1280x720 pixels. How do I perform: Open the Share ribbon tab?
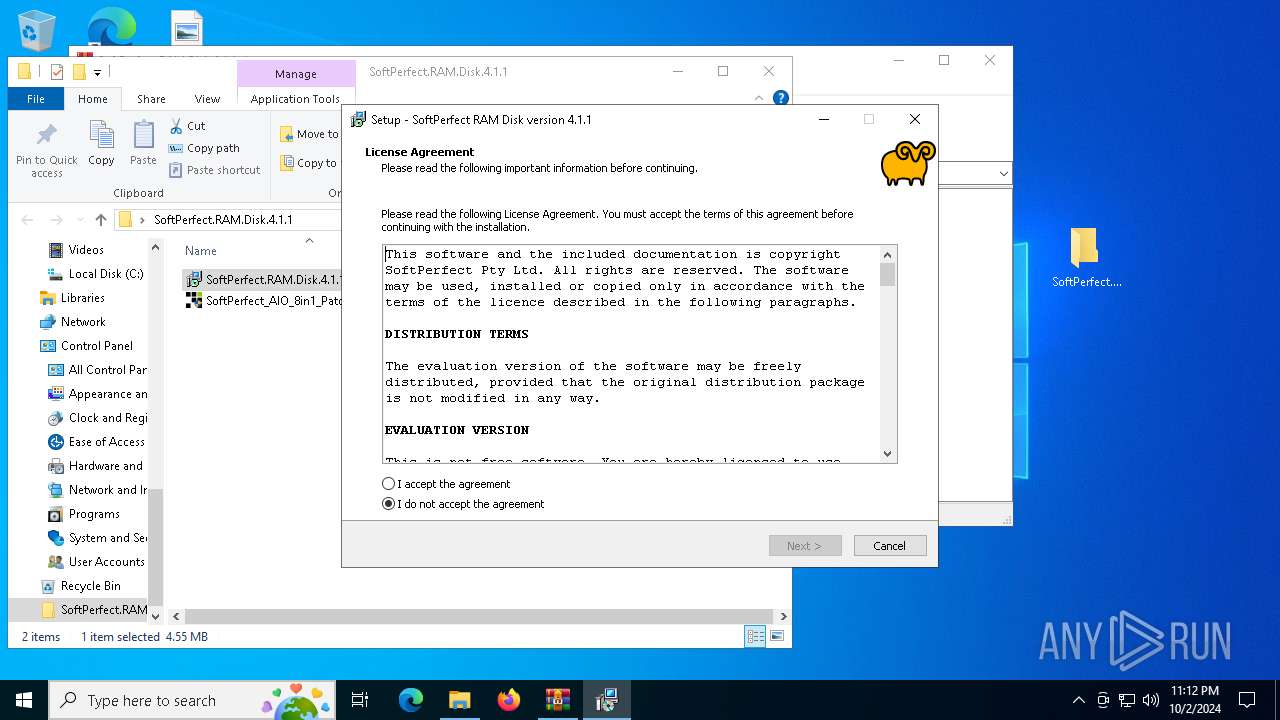[x=151, y=99]
